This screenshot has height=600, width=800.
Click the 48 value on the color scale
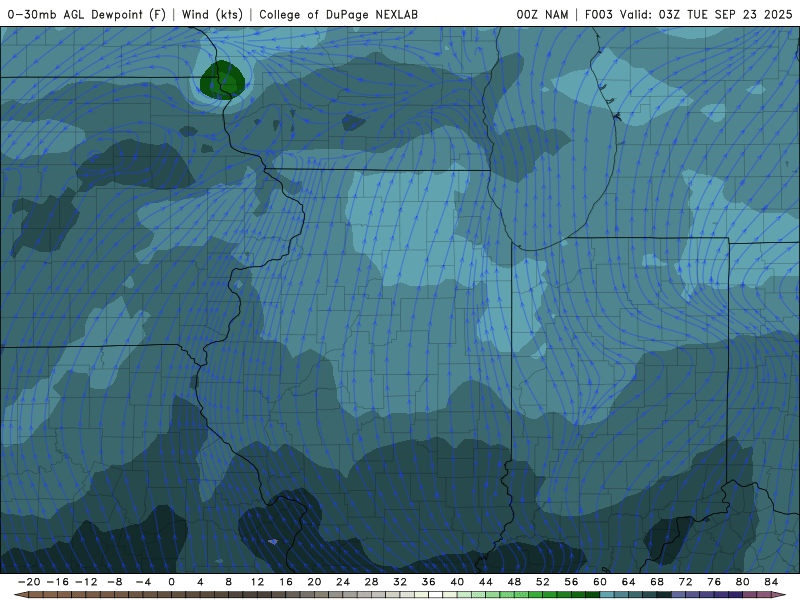(x=514, y=582)
